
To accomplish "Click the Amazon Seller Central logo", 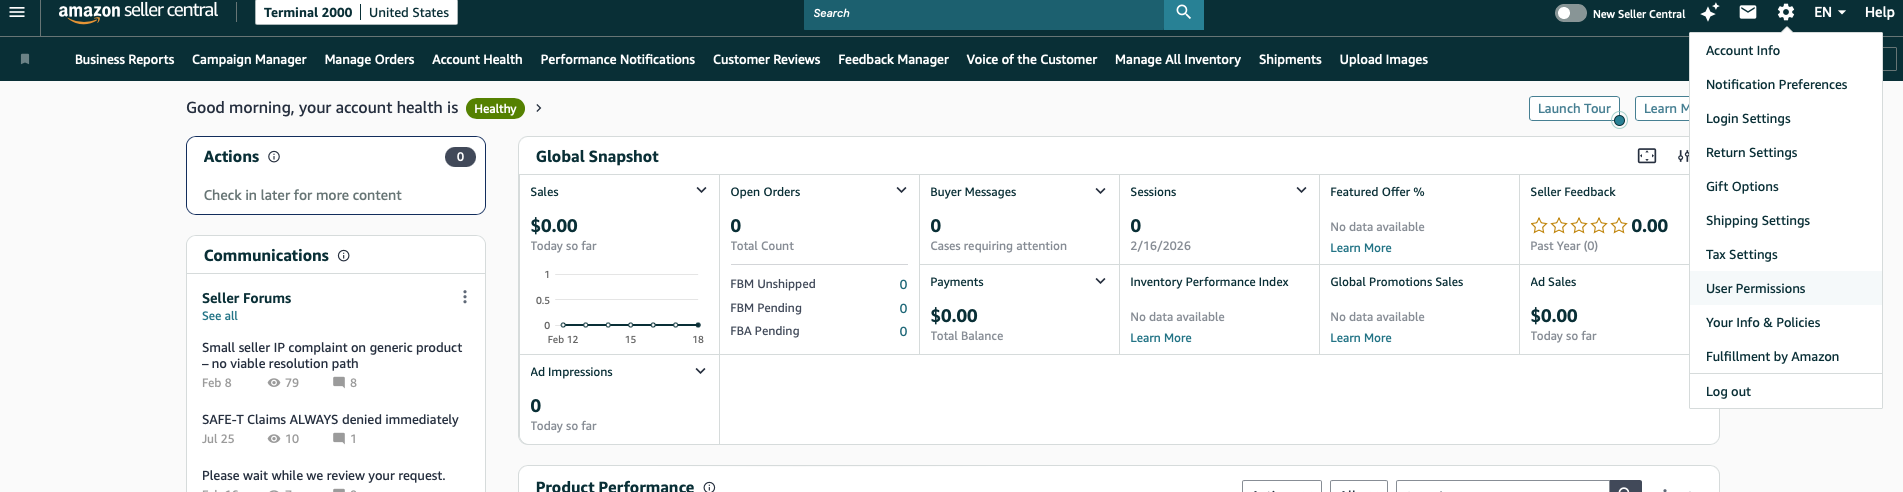I will [138, 12].
